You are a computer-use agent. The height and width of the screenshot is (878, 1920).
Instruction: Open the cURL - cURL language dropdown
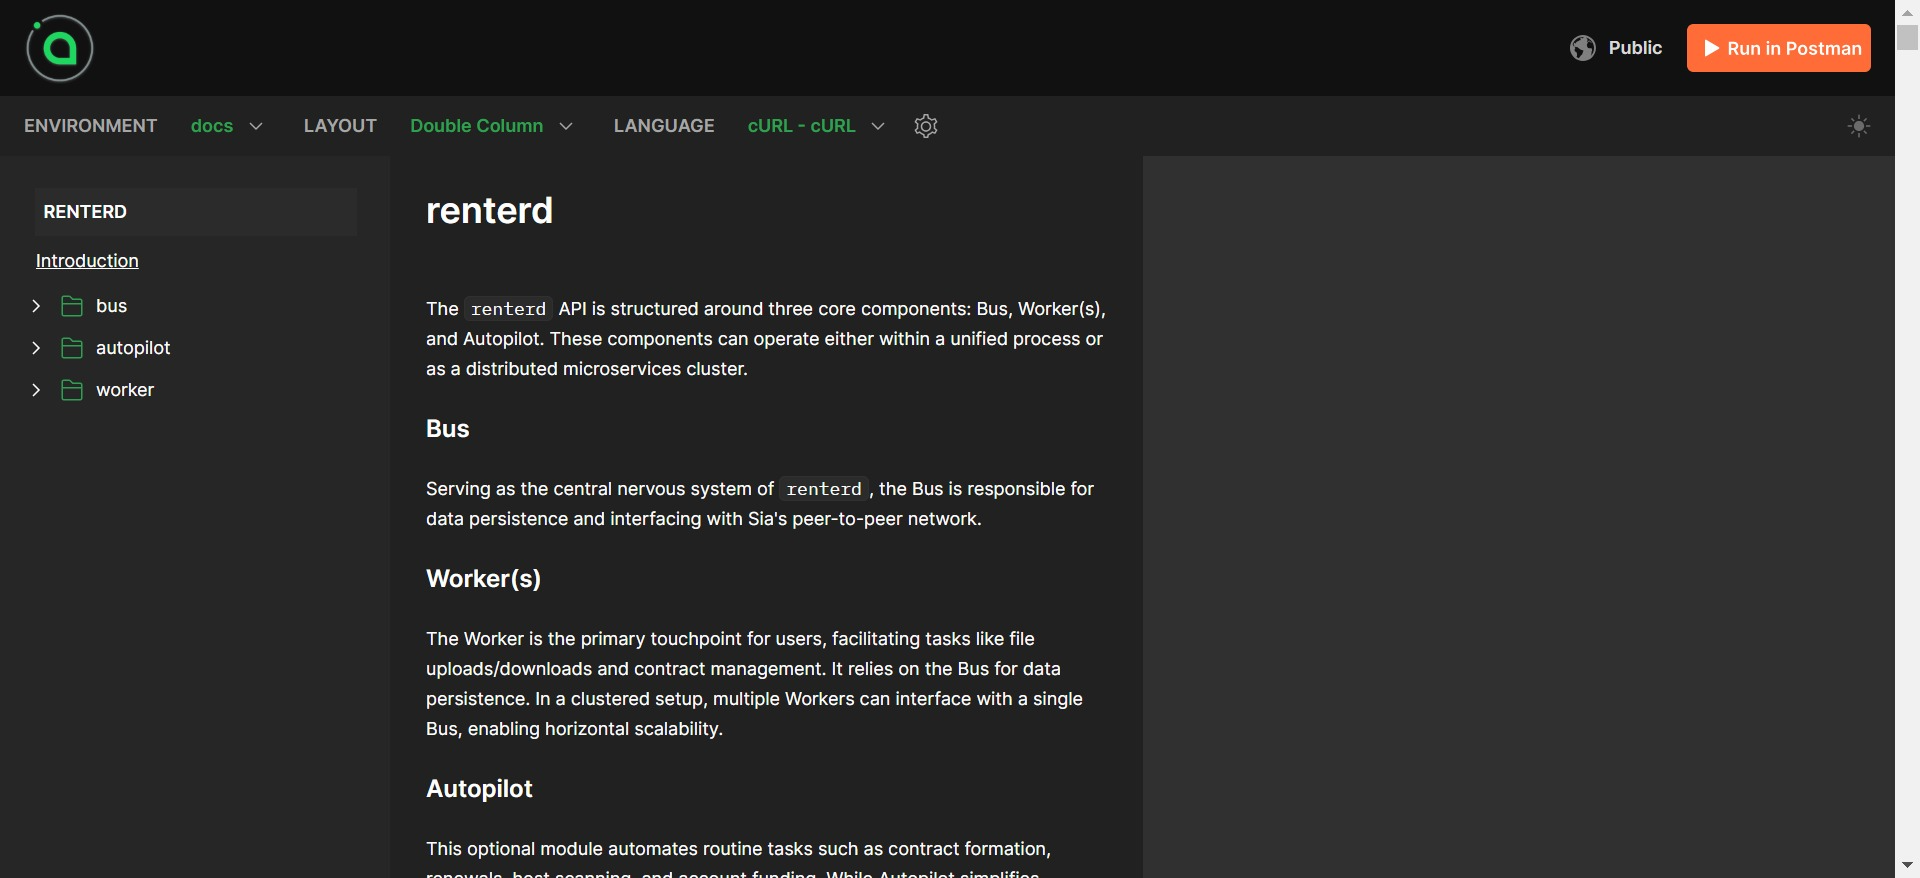[x=816, y=126]
